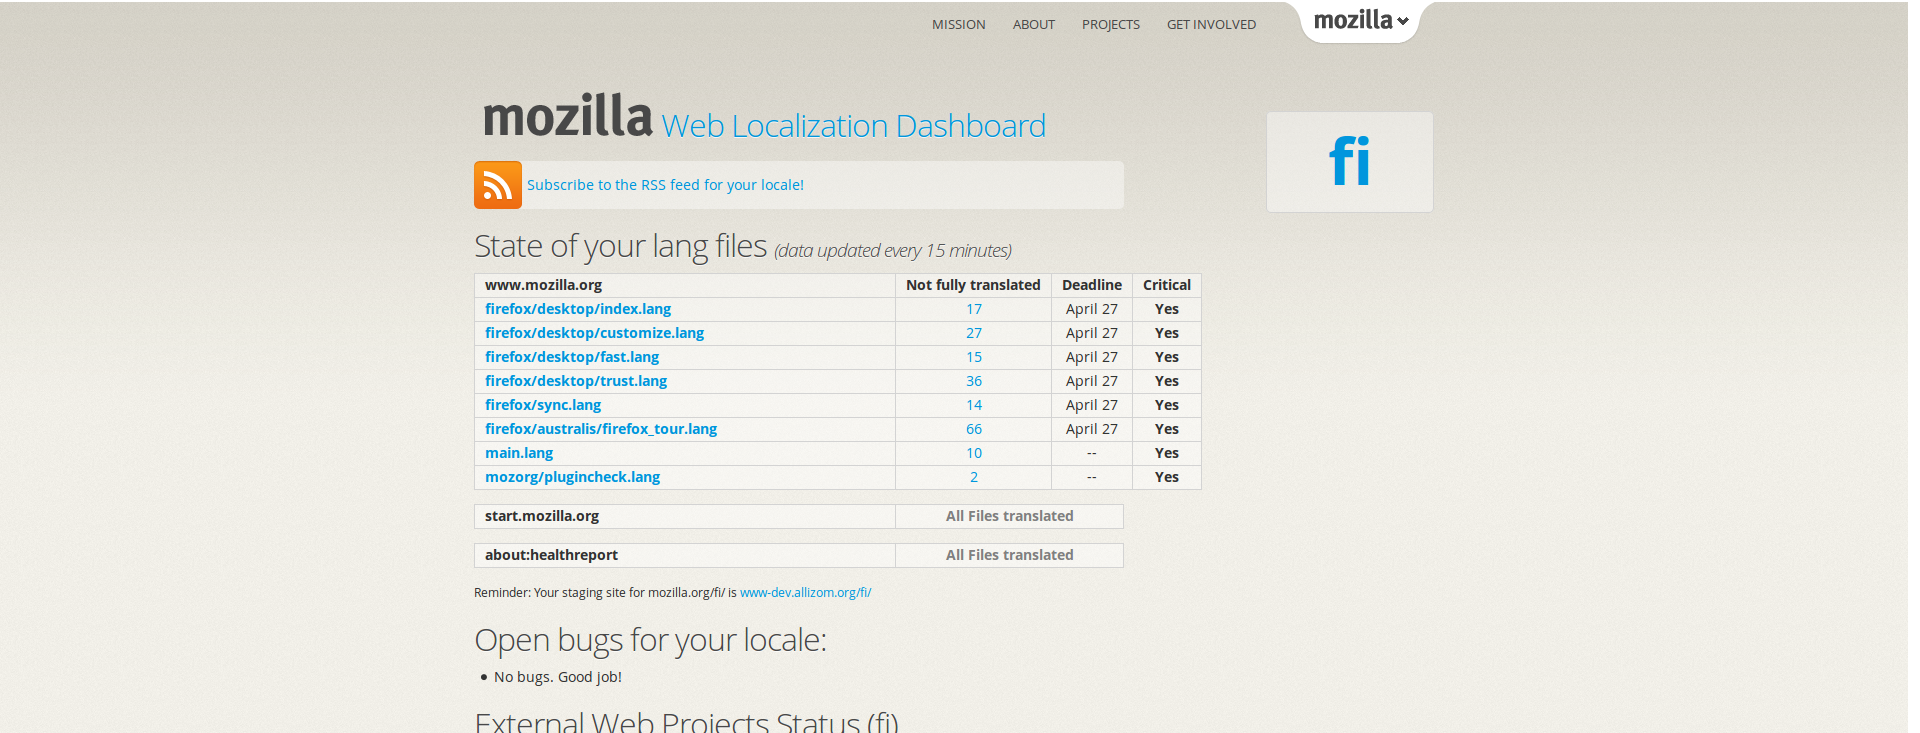Open the ABOUT menu item

(1034, 25)
